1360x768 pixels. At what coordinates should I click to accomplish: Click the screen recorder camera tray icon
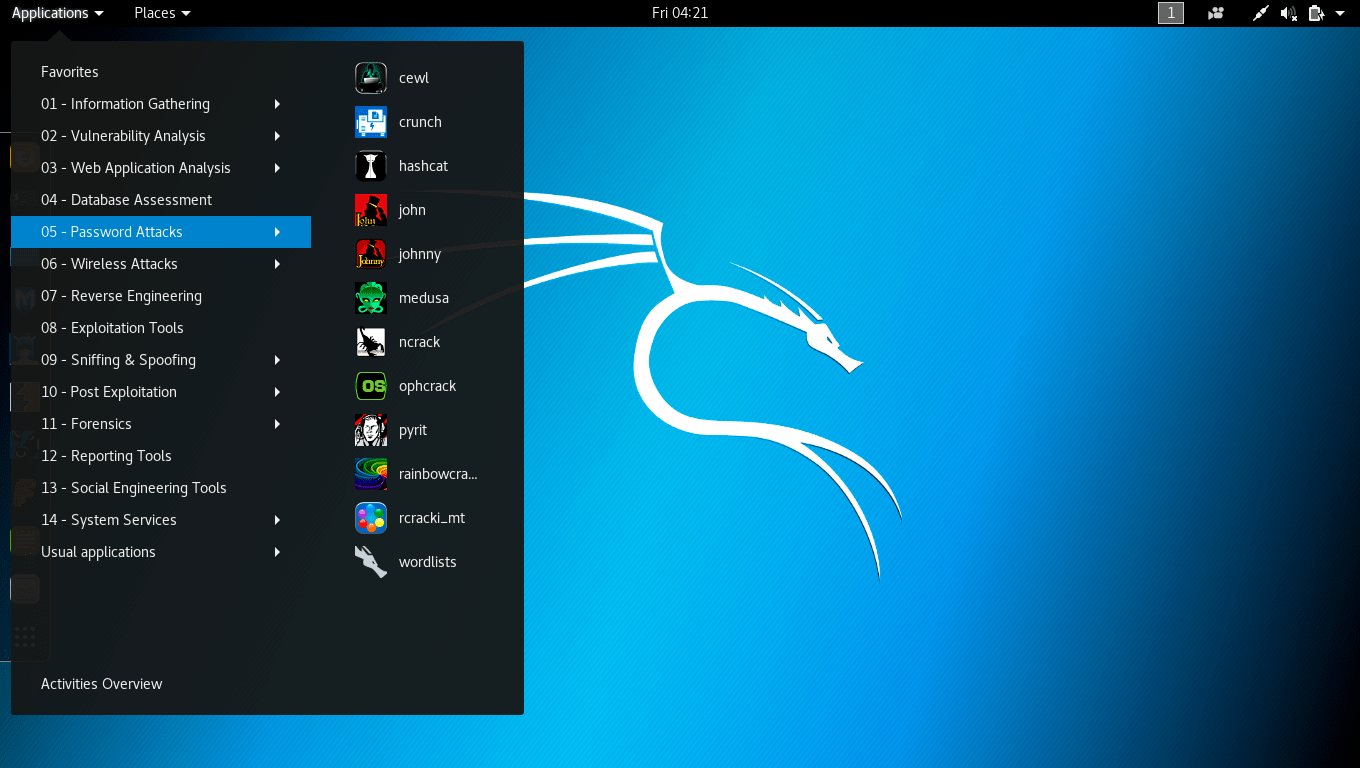[1216, 13]
